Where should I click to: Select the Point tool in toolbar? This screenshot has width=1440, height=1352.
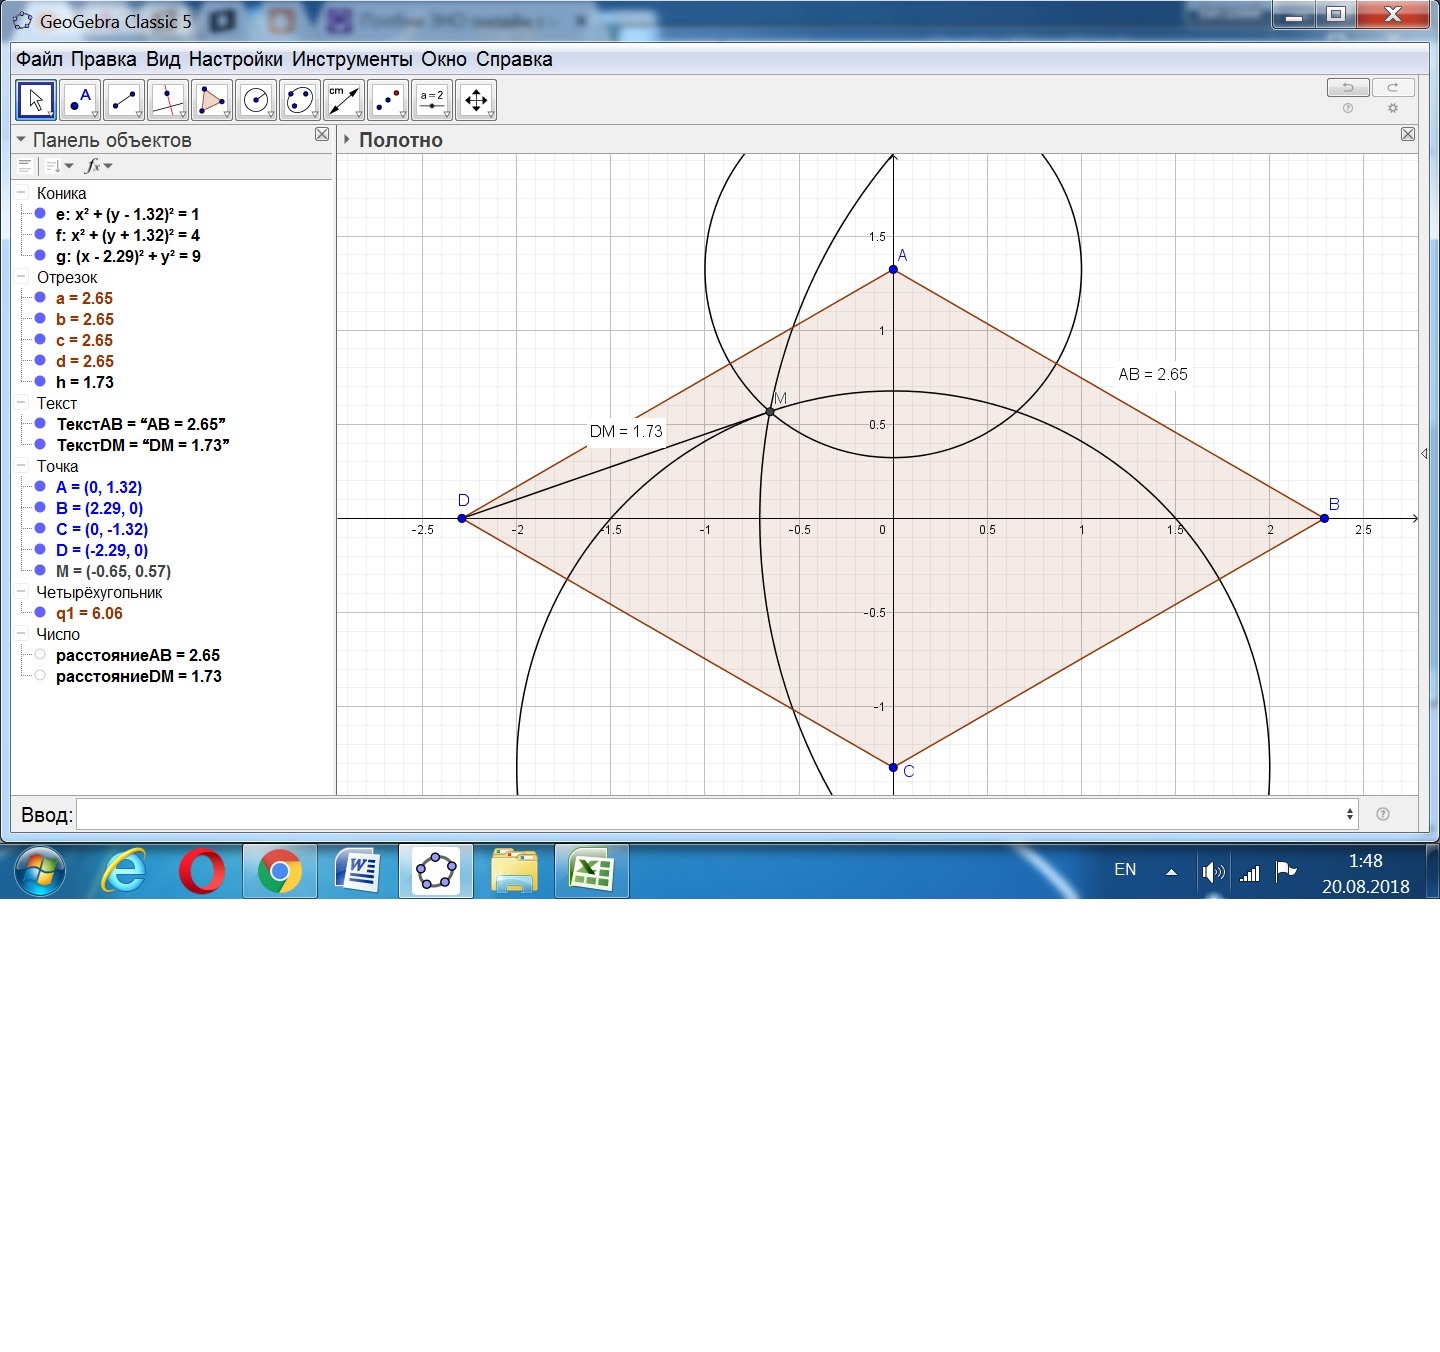pyautogui.click(x=80, y=100)
